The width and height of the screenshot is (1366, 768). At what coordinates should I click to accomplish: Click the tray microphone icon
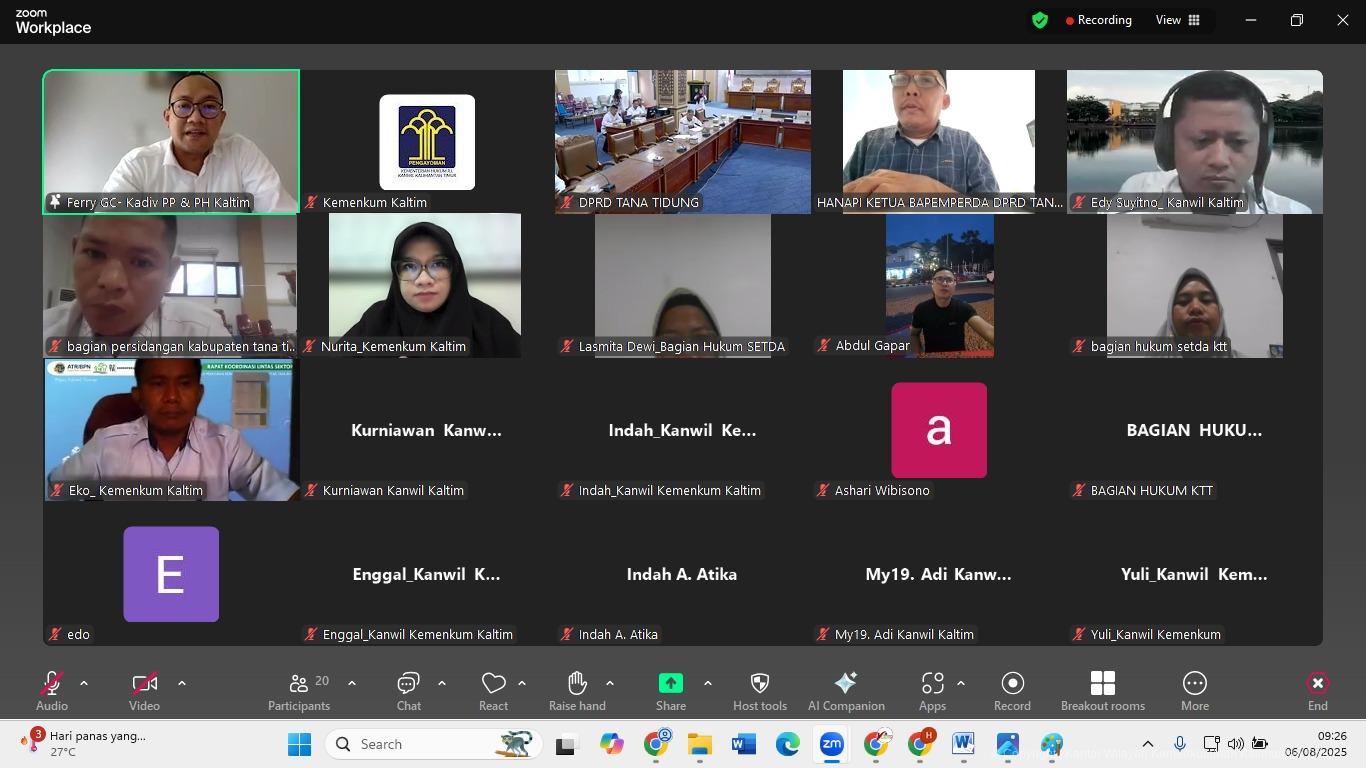(x=1180, y=744)
